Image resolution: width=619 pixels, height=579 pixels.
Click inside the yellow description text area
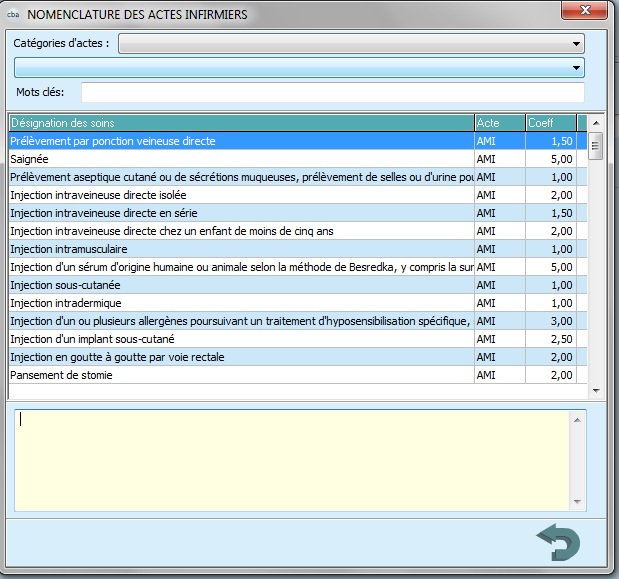(x=292, y=460)
